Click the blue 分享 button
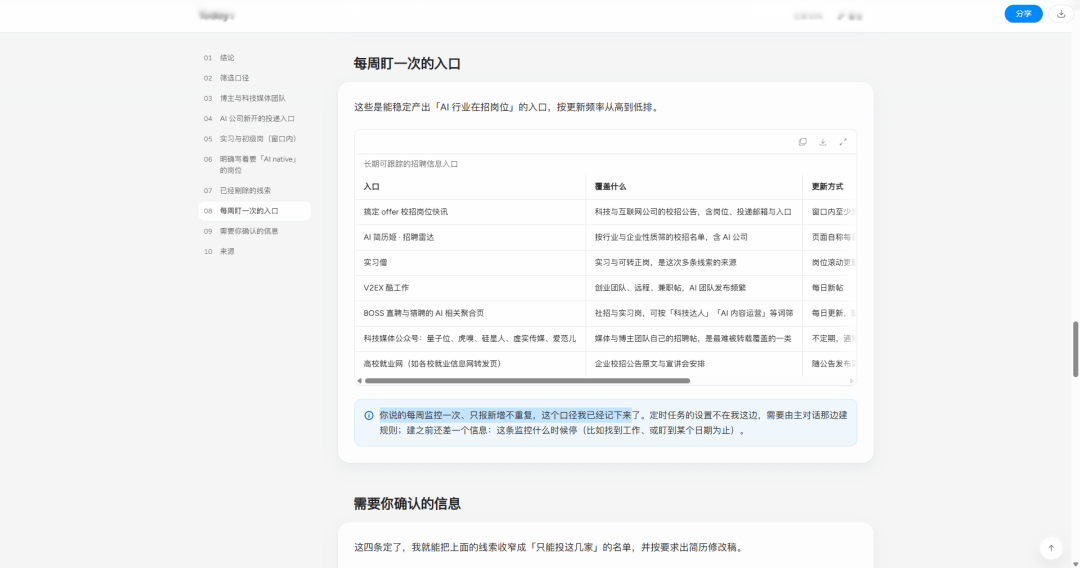1080x568 pixels. [1023, 14]
